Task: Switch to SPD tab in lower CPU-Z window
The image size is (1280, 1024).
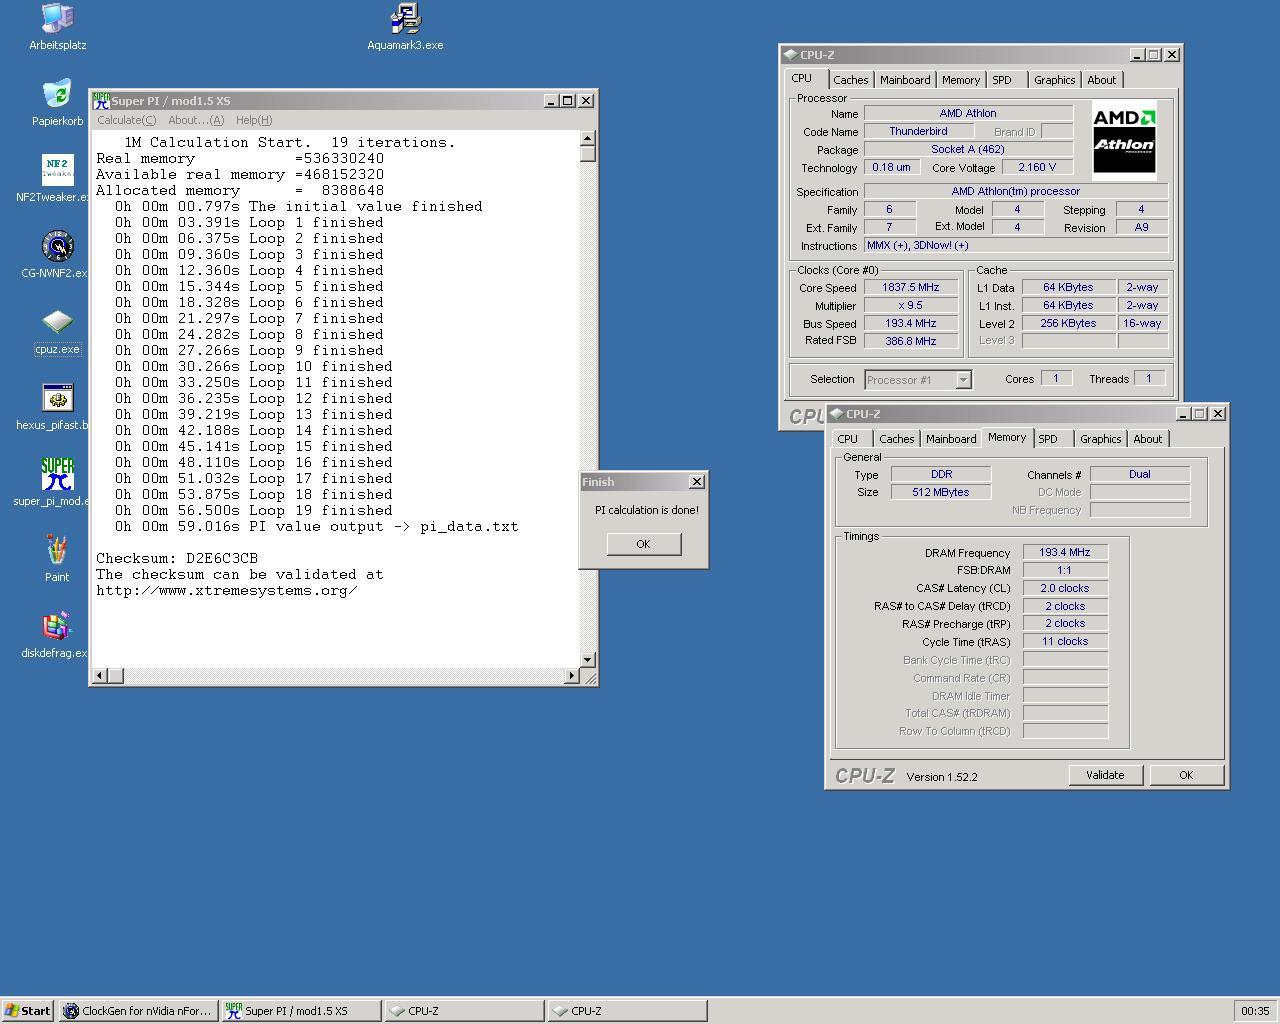Action: pyautogui.click(x=1048, y=439)
